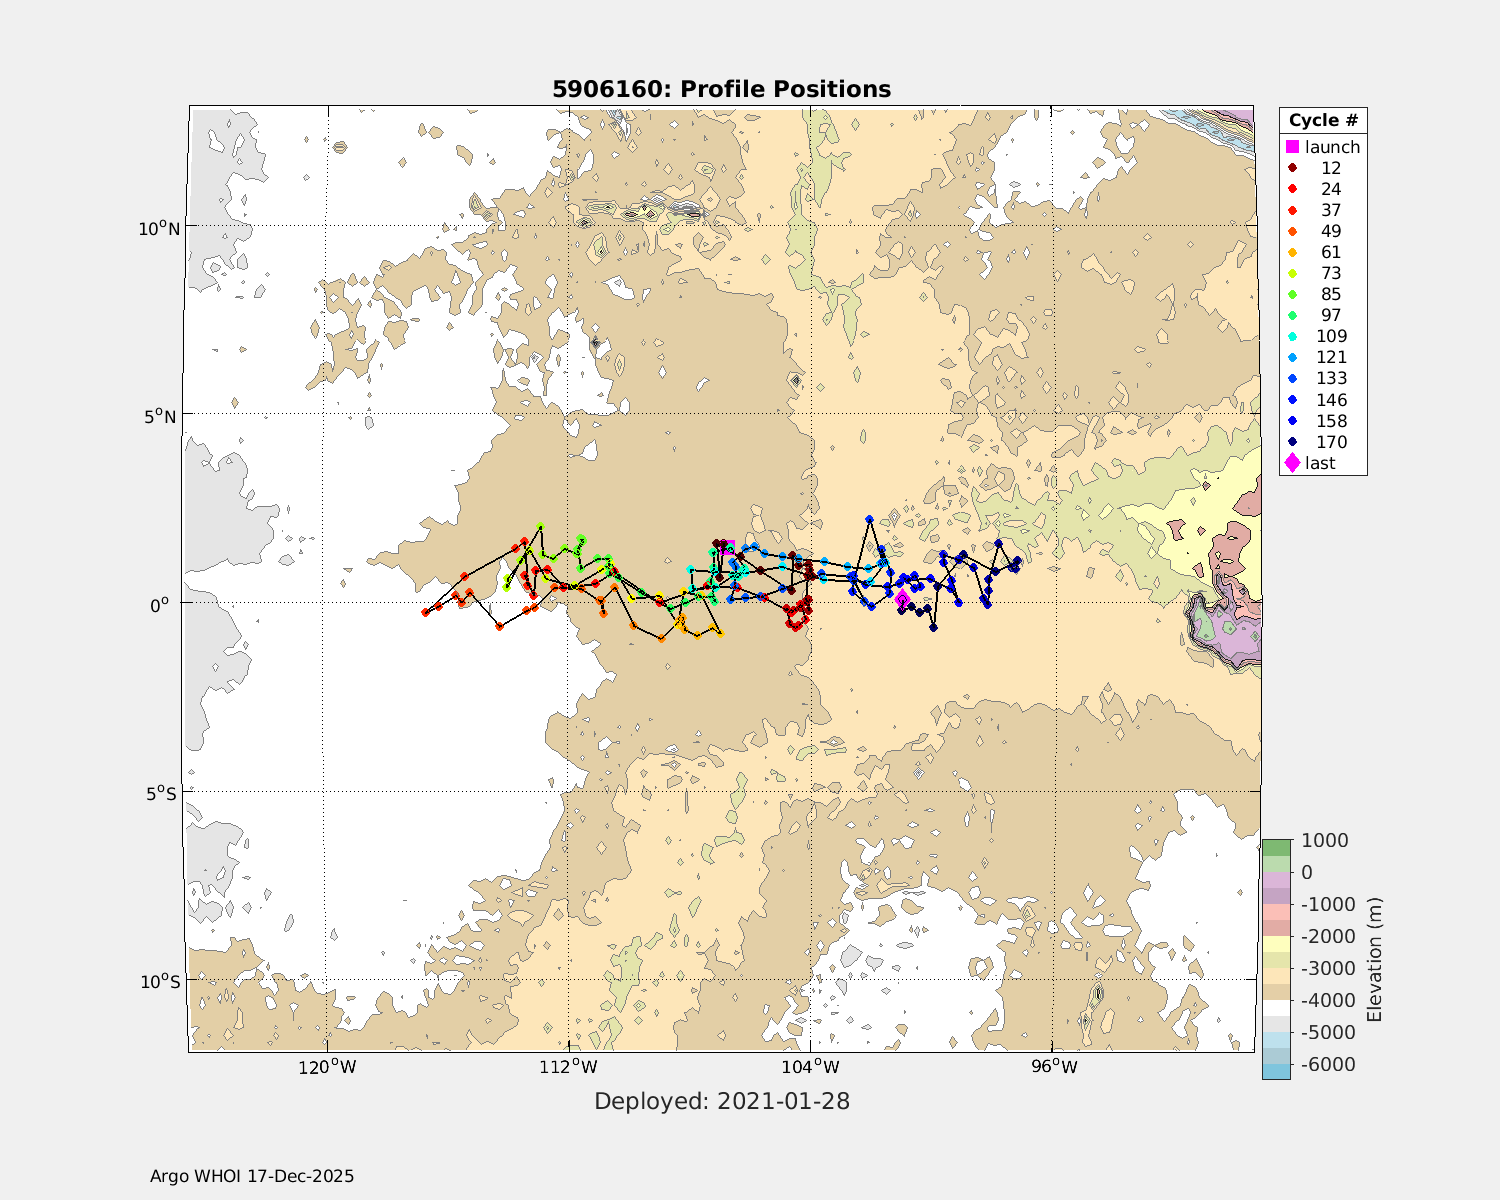
Task: Click the 10°N latitude tick label
Action: point(159,228)
